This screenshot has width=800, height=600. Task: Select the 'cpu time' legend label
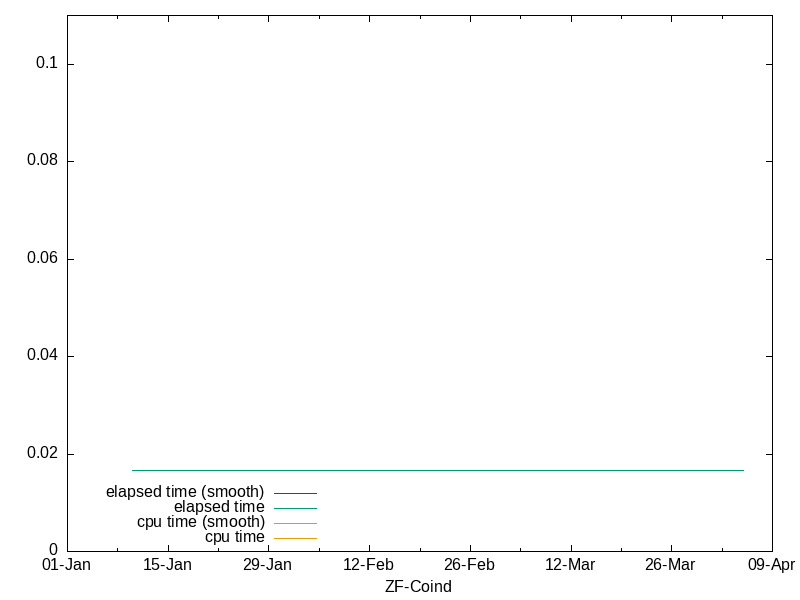tap(235, 537)
